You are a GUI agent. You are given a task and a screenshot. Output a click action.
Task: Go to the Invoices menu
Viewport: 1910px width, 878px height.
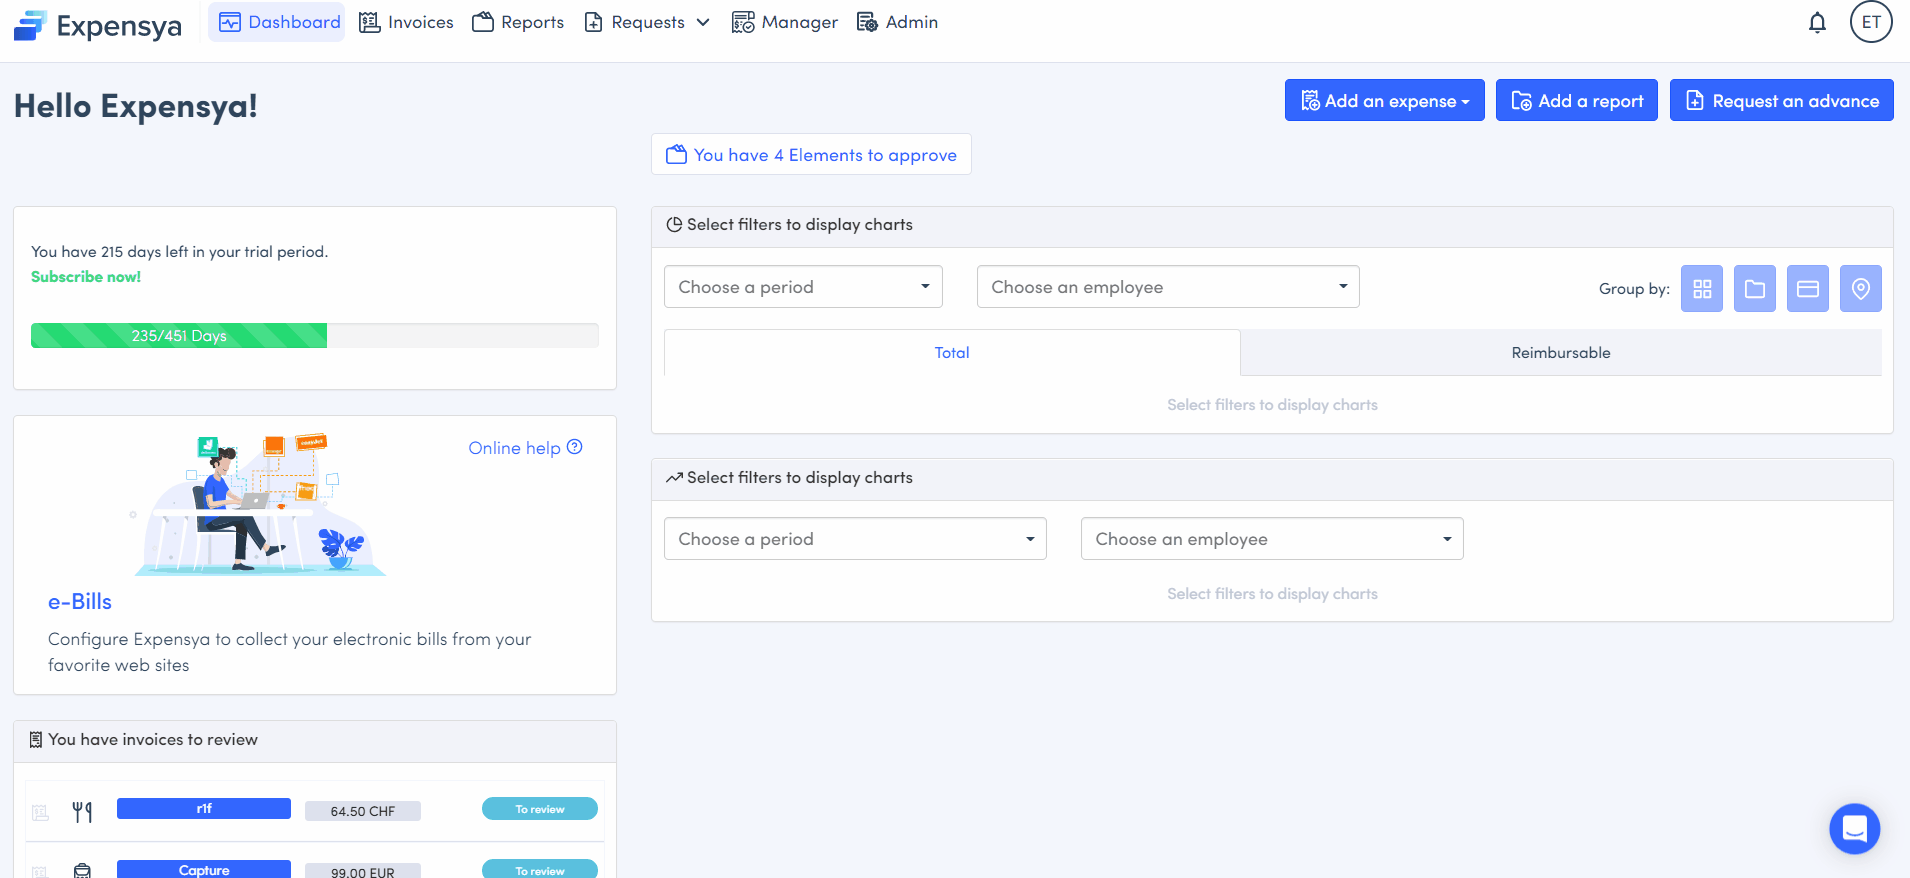[x=406, y=22]
